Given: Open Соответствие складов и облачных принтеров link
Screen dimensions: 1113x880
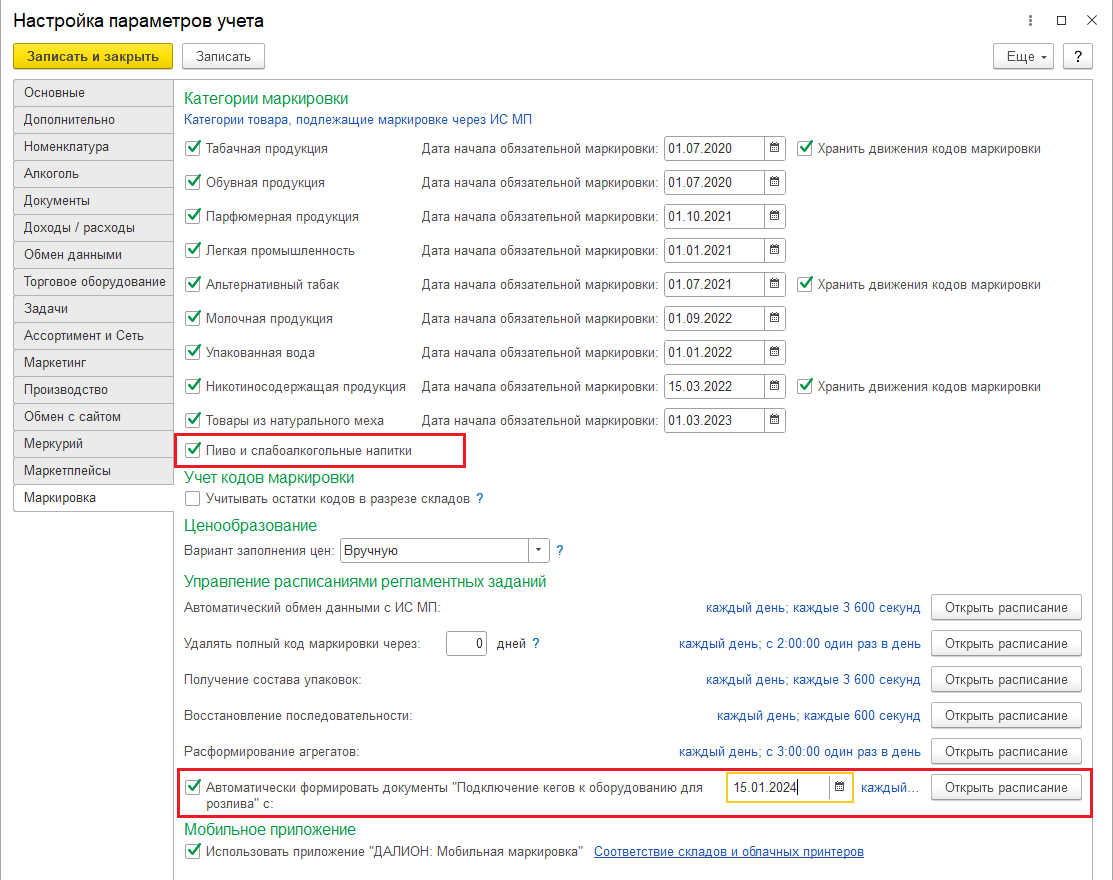Looking at the screenshot, I should pyautogui.click(x=728, y=851).
